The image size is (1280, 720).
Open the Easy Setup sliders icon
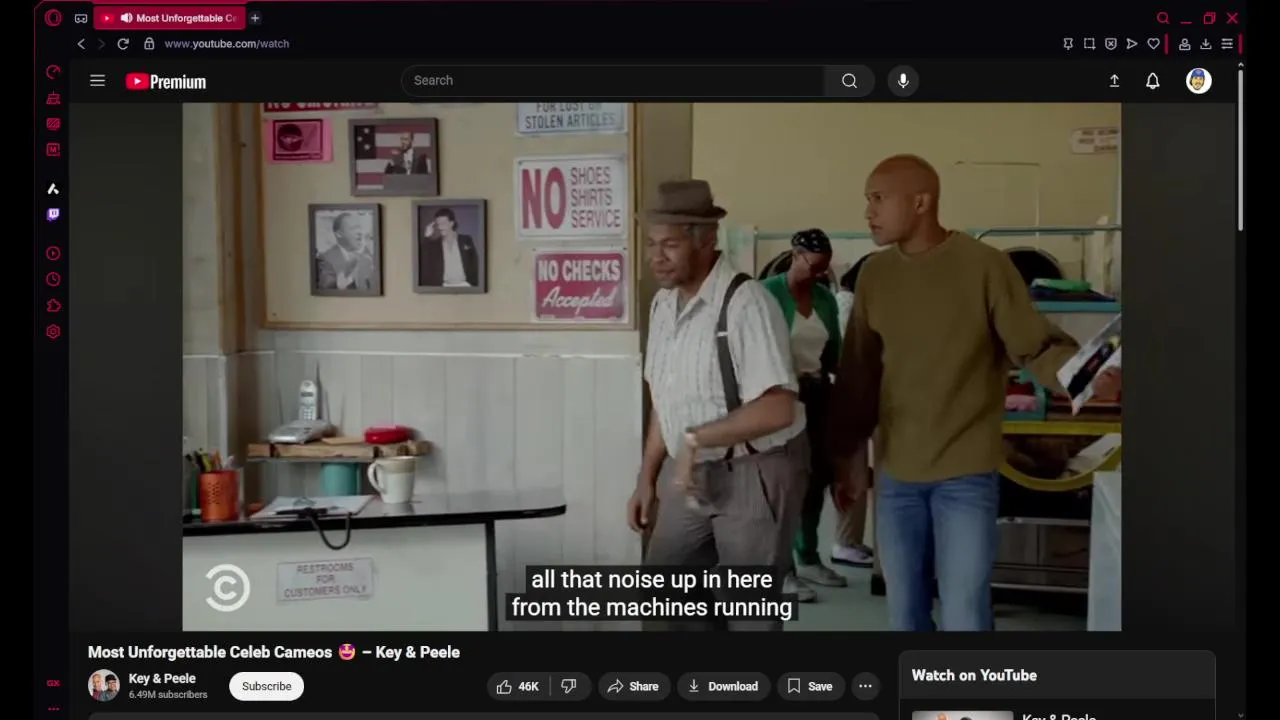[x=1227, y=44]
